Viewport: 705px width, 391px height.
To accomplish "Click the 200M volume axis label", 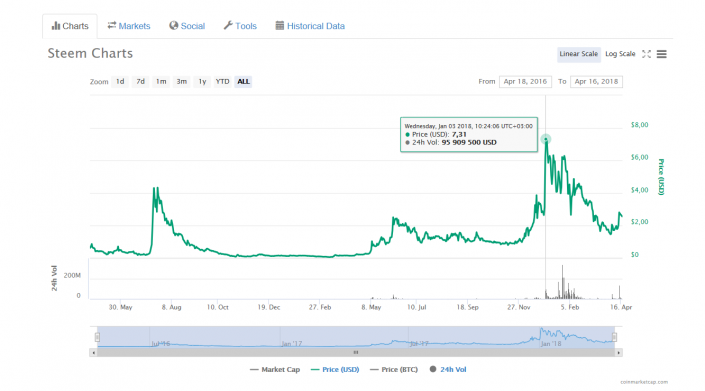I will click(72, 275).
